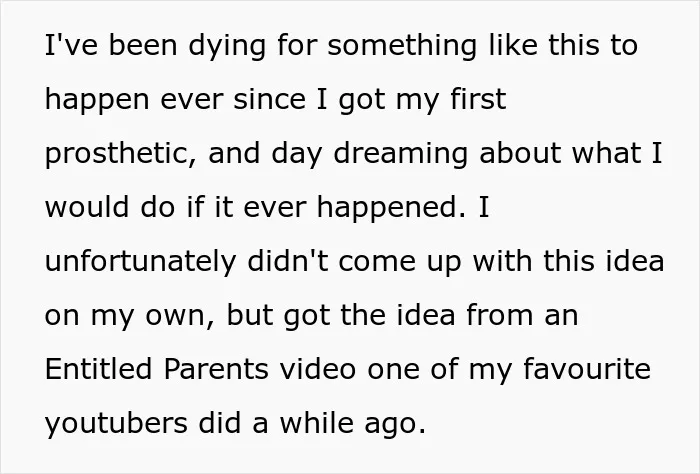This screenshot has width=700, height=474.
Task: Click the word "didn't"
Action: click(x=288, y=261)
